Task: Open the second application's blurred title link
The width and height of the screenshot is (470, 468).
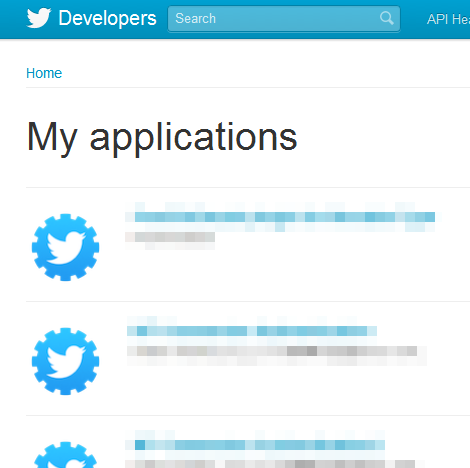Action: (x=252, y=331)
